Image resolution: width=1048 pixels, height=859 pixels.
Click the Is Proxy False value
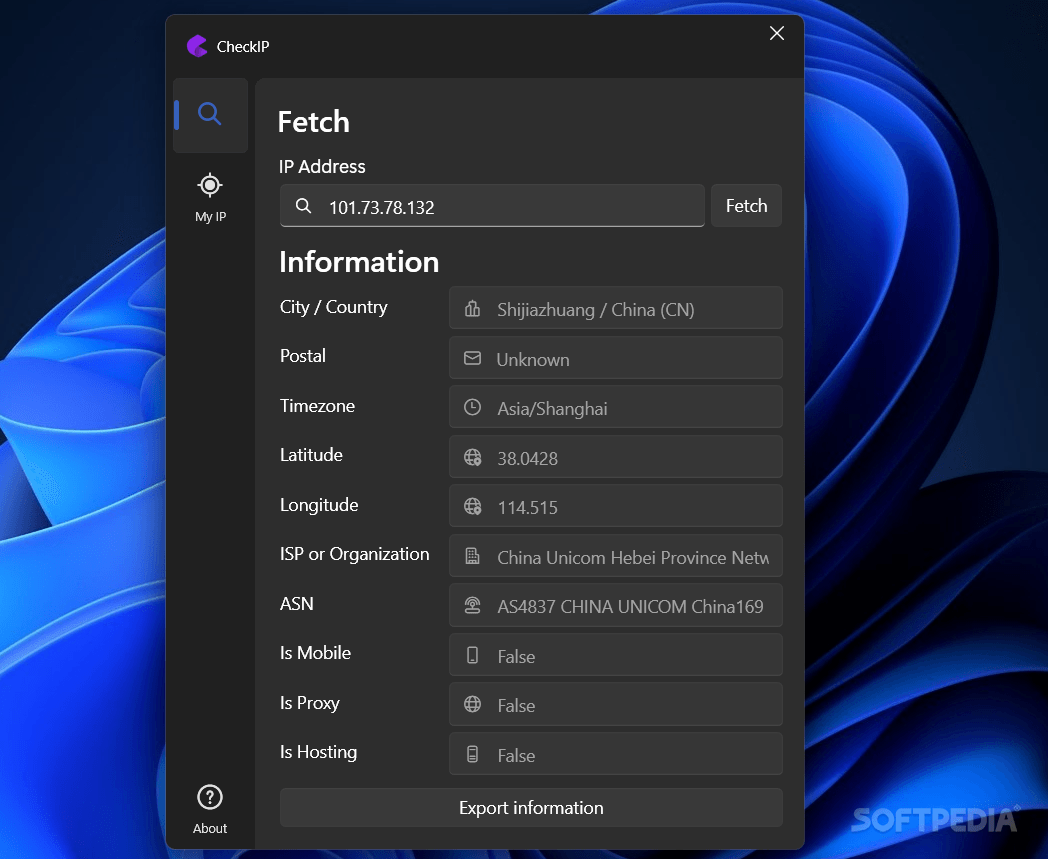516,705
